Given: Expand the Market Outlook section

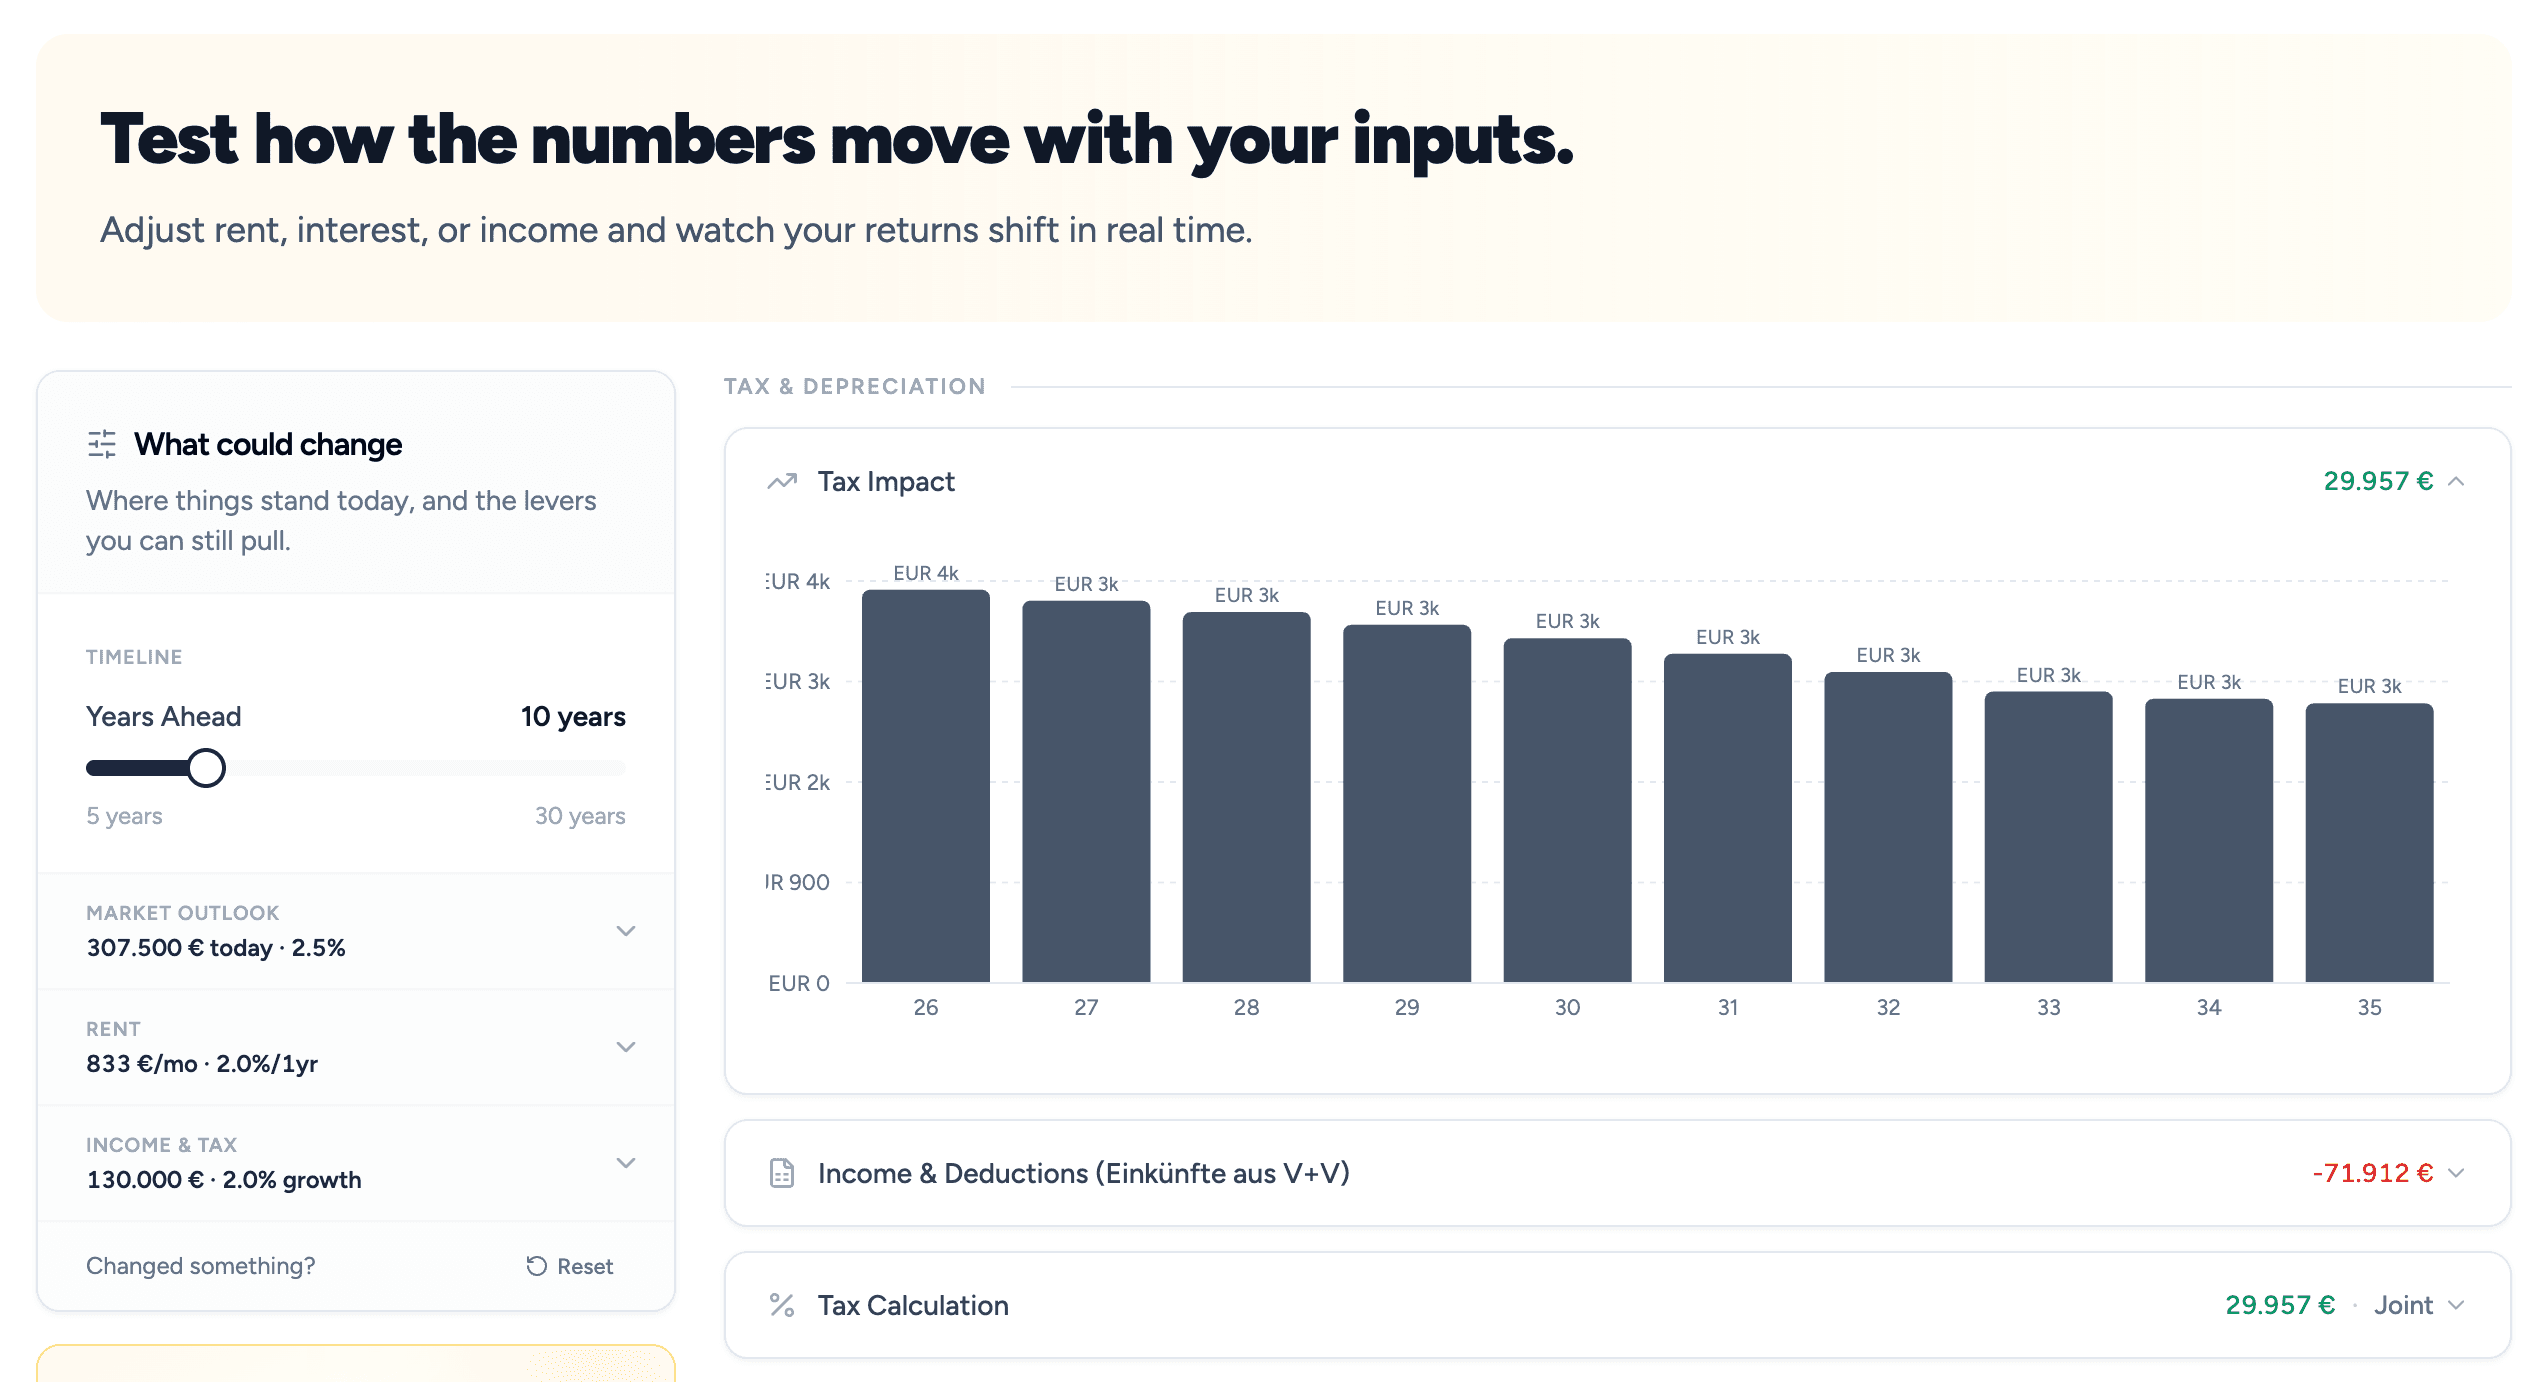Looking at the screenshot, I should click(x=356, y=931).
